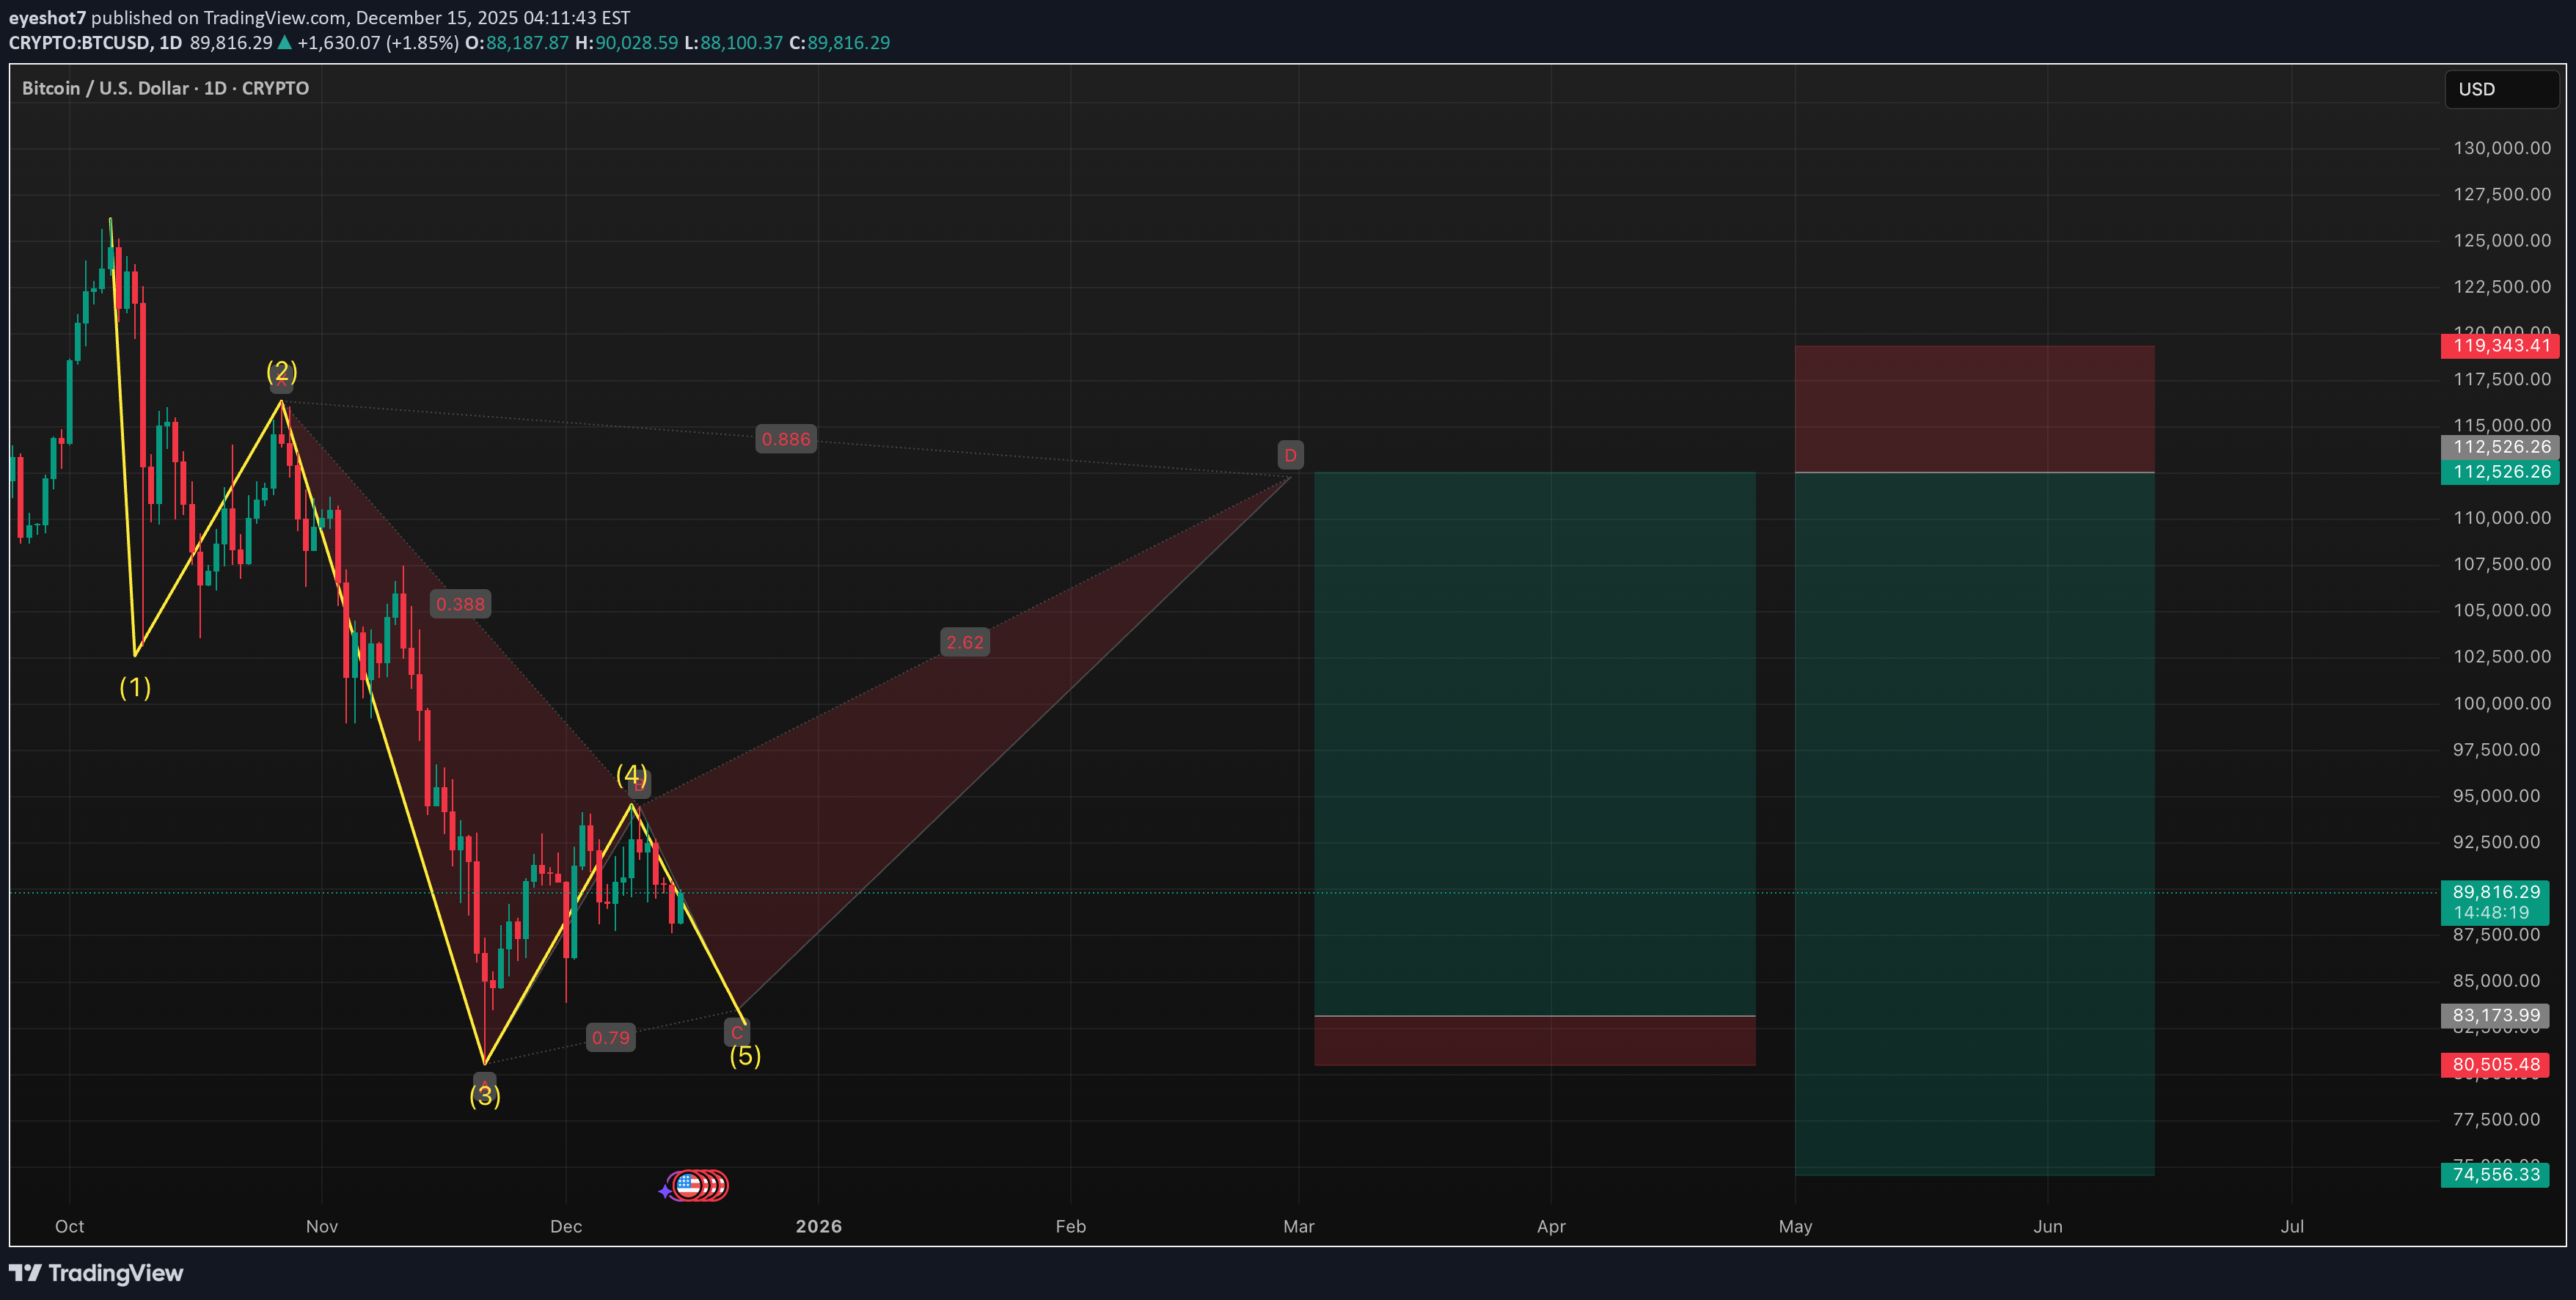Open the USD currency selector
Viewport: 2576px width, 1300px height.
[2500, 89]
